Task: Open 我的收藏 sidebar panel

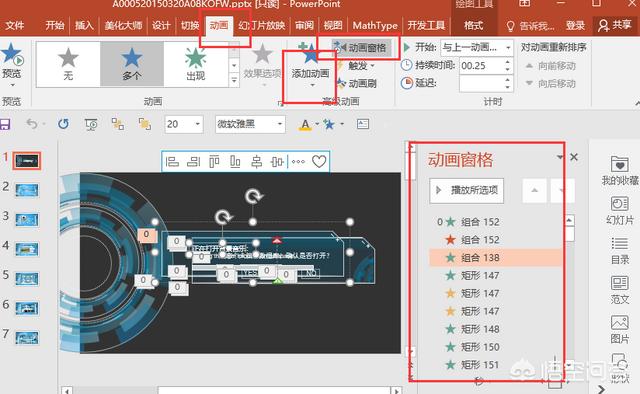Action: pos(620,171)
